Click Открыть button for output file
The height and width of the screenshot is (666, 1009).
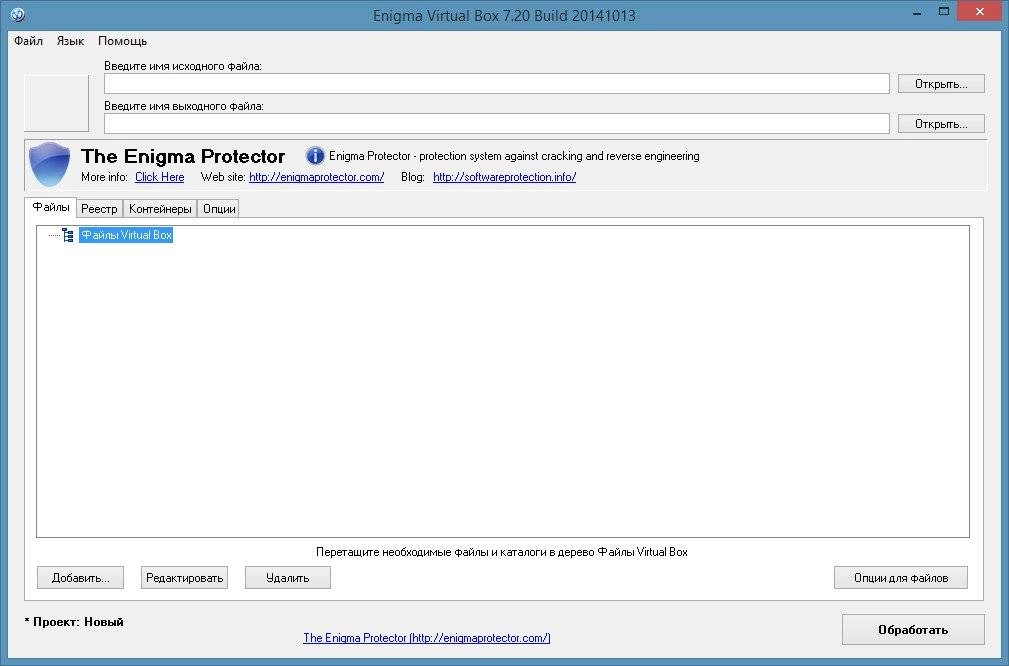click(941, 124)
